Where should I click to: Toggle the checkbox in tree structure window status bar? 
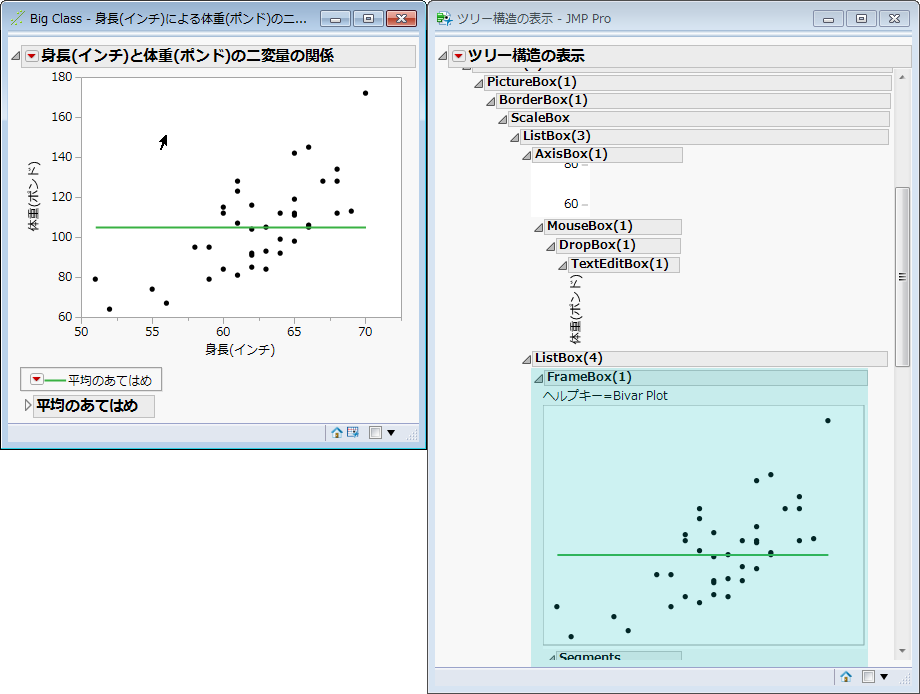coord(868,676)
